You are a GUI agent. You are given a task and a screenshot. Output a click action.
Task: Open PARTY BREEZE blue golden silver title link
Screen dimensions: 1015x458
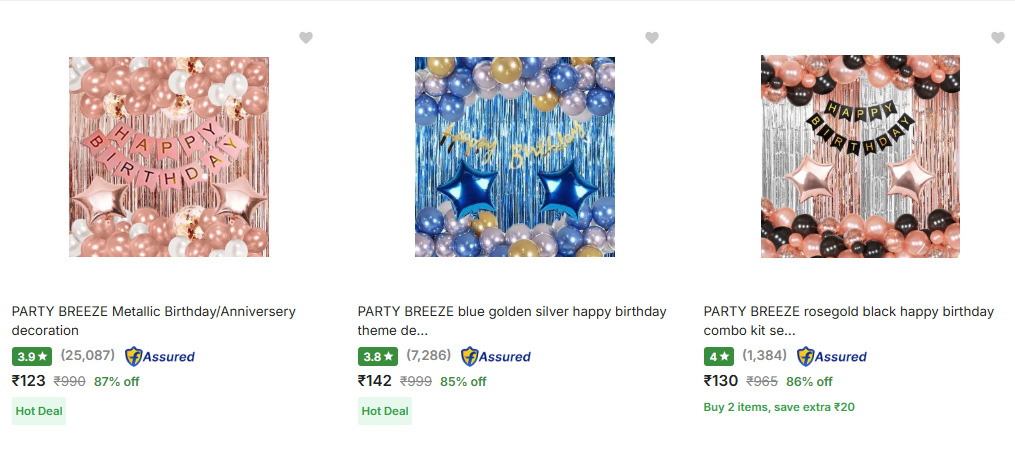click(x=512, y=320)
